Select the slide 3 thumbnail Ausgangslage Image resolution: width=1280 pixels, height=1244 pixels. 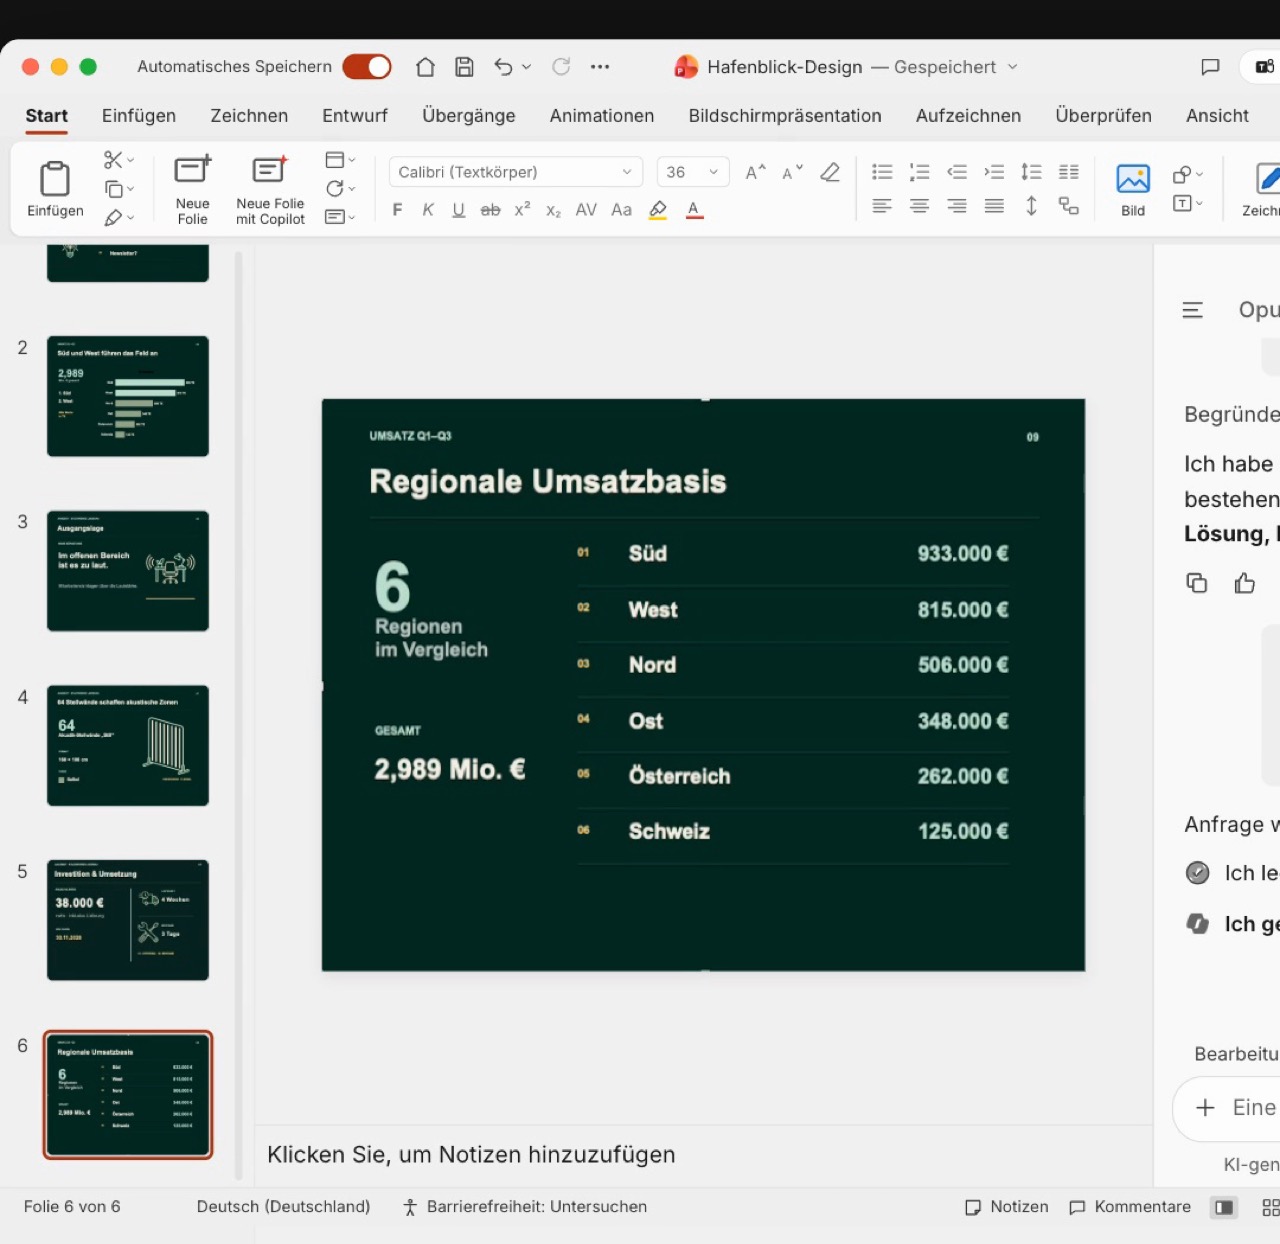(x=128, y=571)
